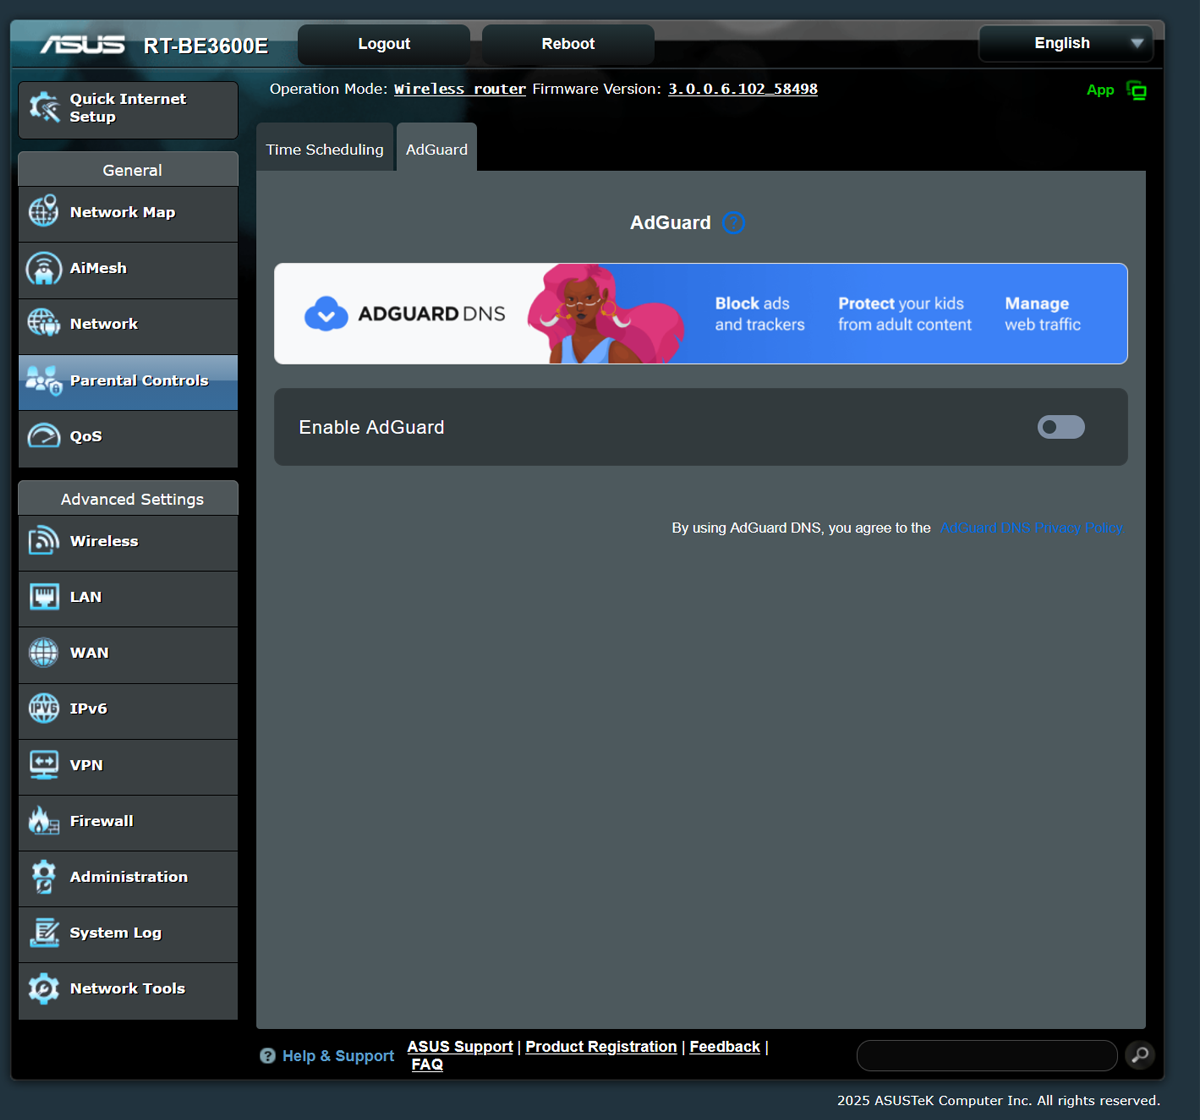1200x1120 pixels.
Task: Click the Logout button
Action: point(384,44)
